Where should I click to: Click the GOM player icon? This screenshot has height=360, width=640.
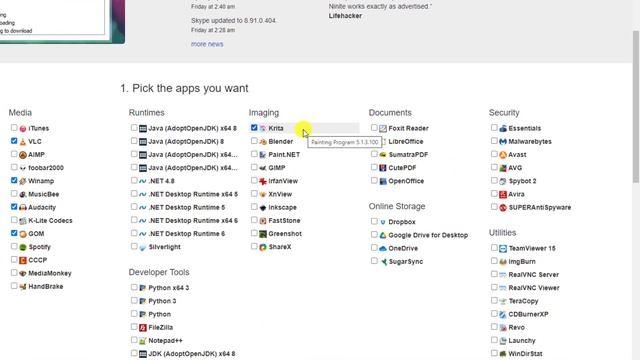[x=23, y=234]
